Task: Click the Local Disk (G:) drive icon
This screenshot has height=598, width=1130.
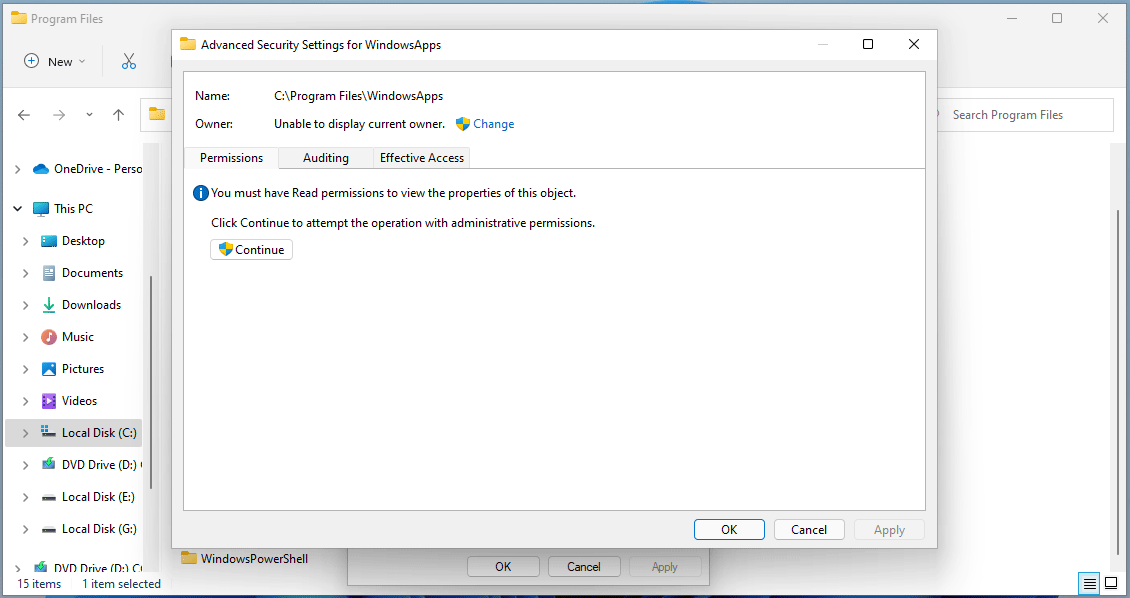Action: tap(49, 529)
